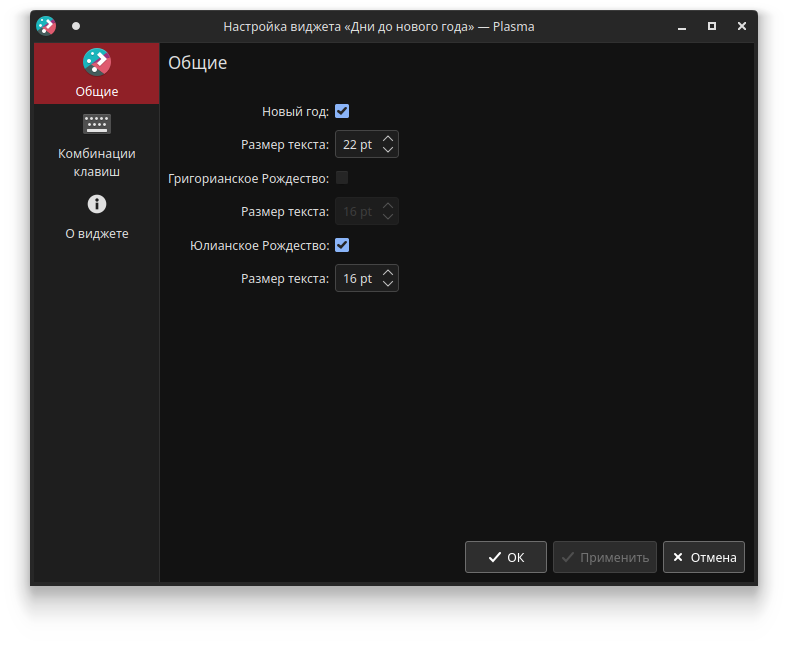
Task: Close the widget settings window
Action: click(742, 26)
